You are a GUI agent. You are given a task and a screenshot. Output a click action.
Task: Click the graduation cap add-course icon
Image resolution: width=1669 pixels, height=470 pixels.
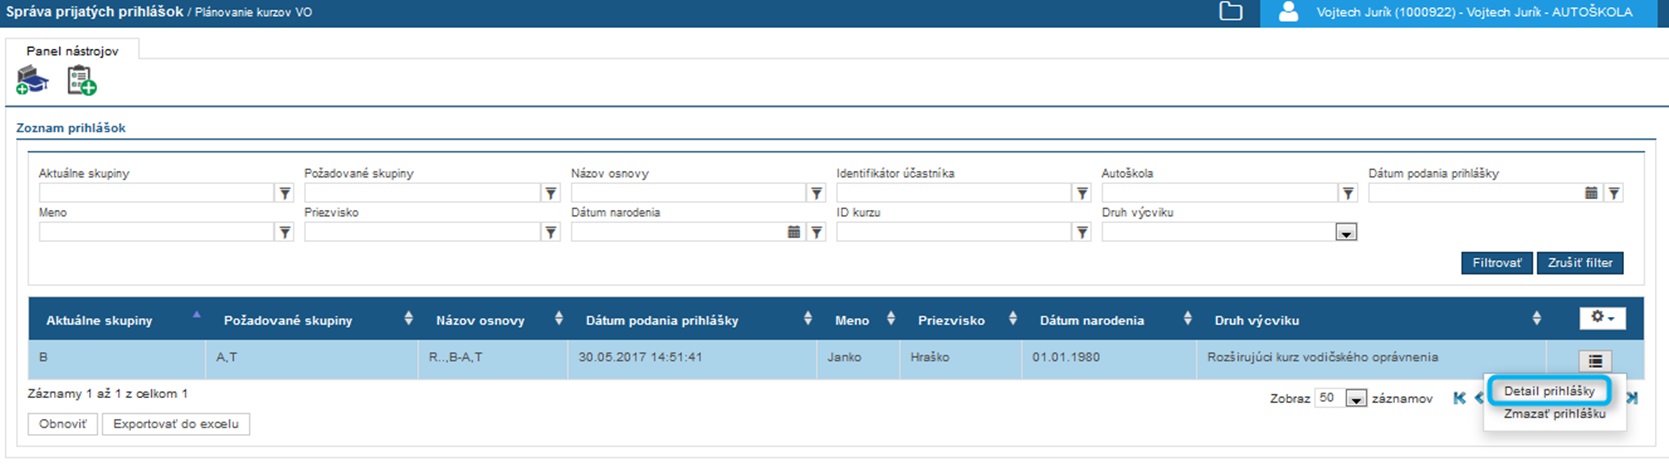[32, 80]
